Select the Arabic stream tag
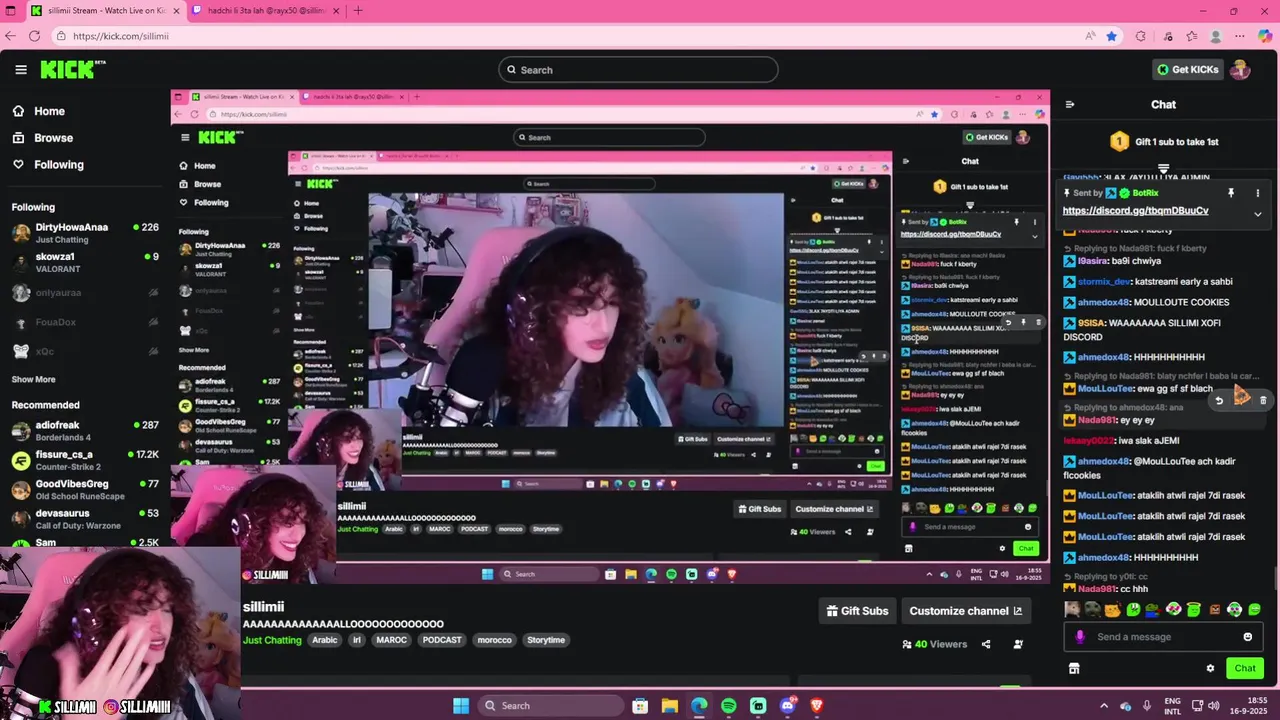 point(325,640)
